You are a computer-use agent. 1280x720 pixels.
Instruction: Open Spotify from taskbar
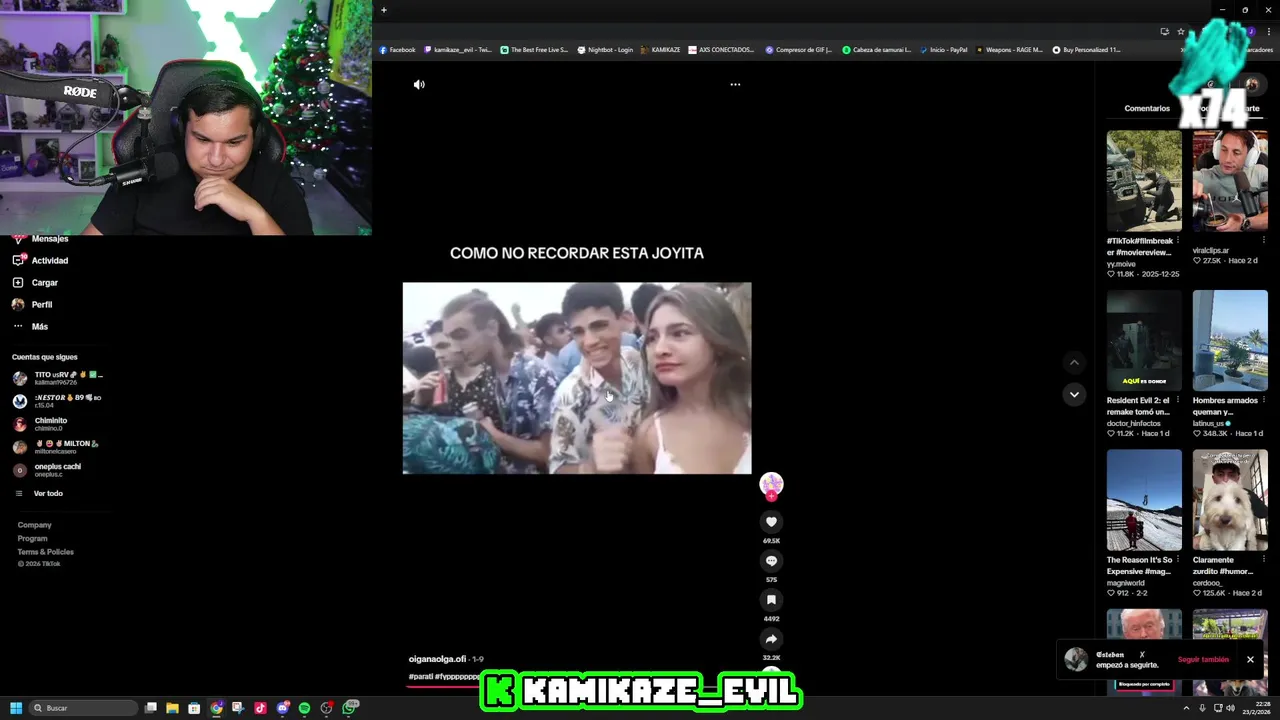pyautogui.click(x=304, y=708)
